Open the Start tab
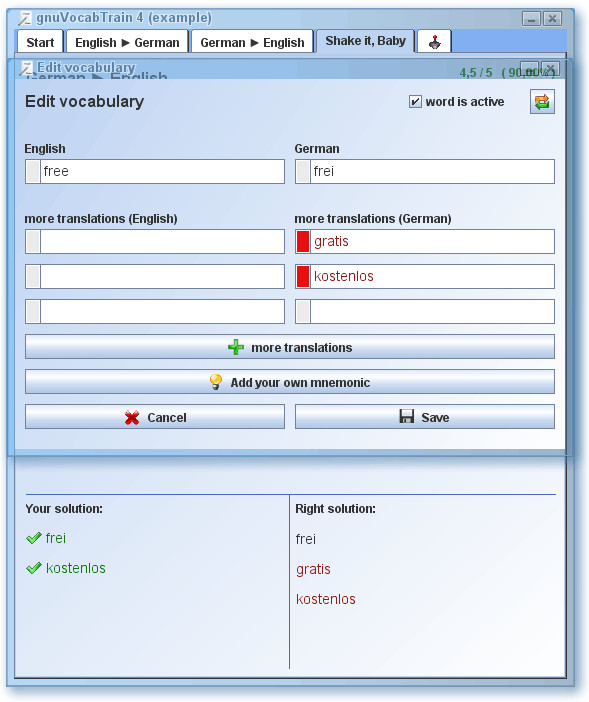Screen dimensions: 589x702 tap(40, 42)
